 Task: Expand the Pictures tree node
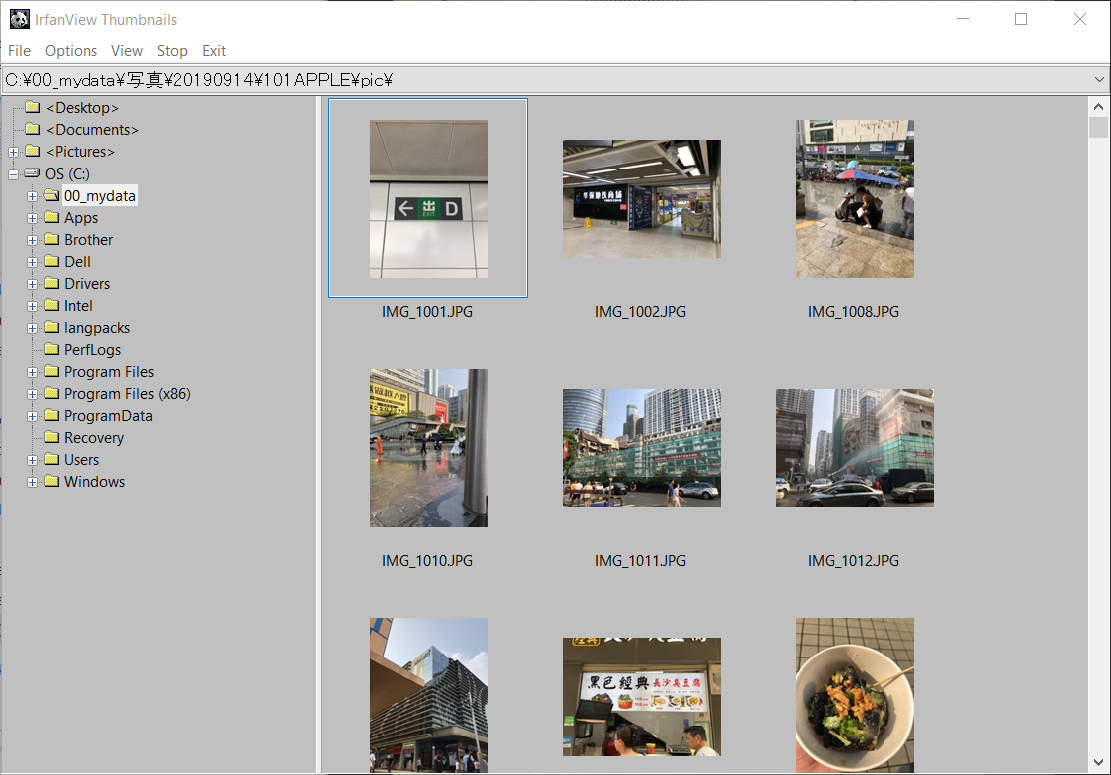[x=13, y=152]
